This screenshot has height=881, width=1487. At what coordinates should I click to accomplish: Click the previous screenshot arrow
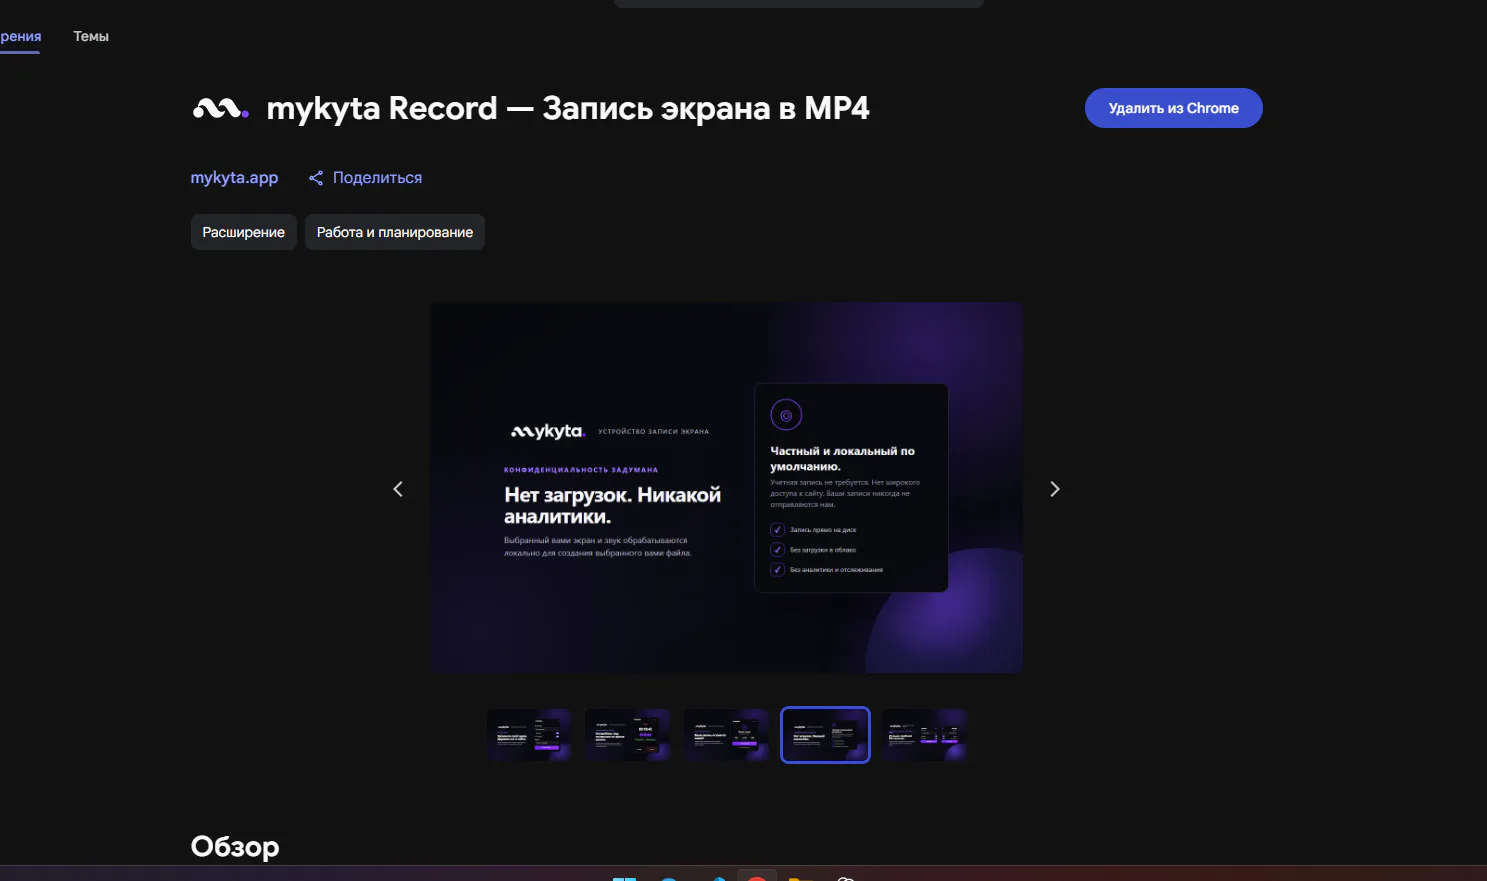[398, 489]
